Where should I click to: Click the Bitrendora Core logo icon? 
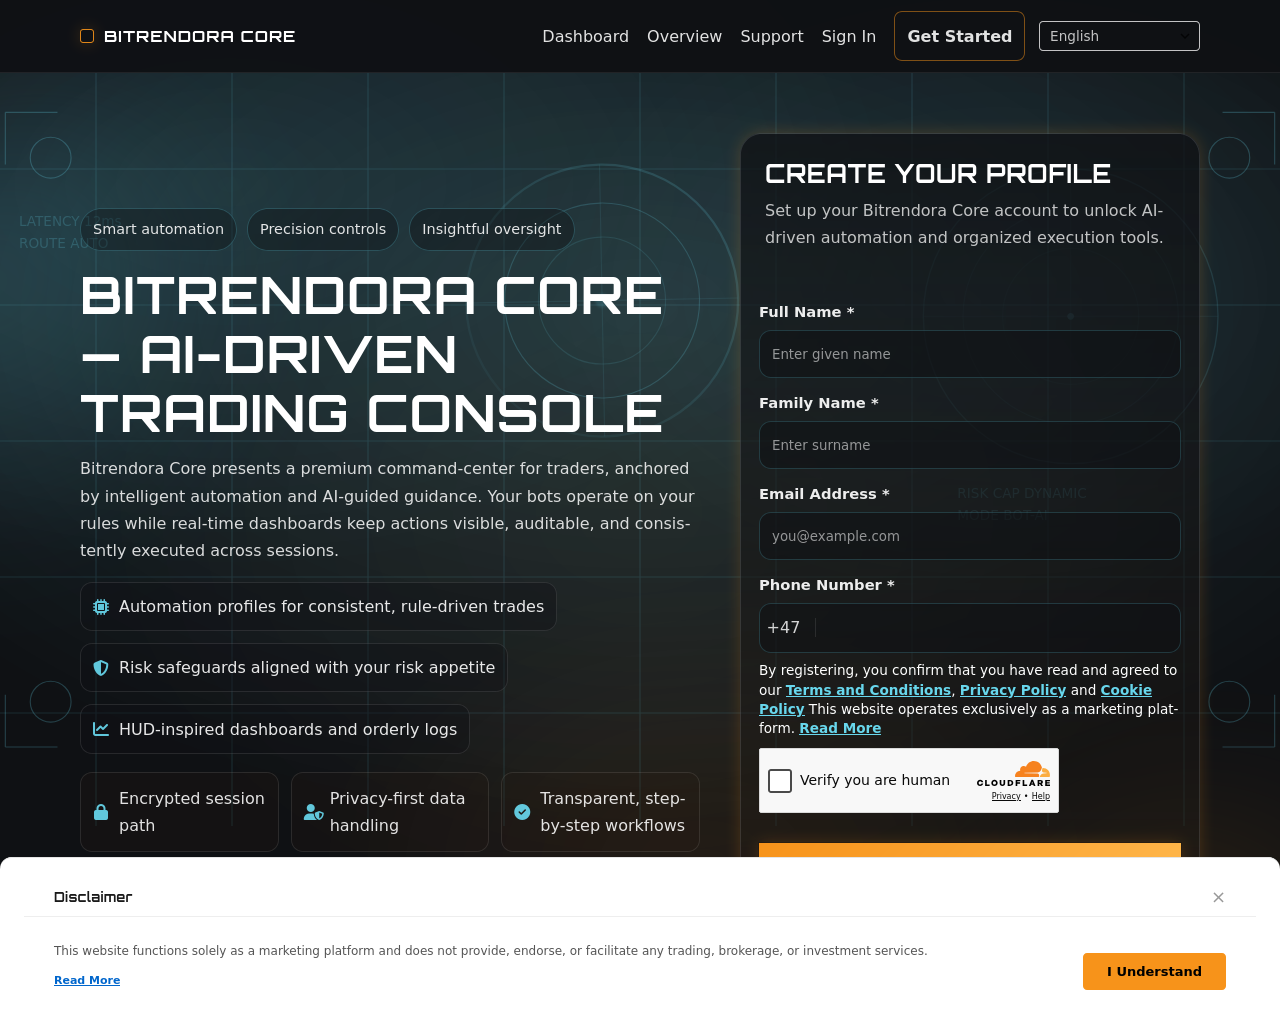click(x=87, y=36)
